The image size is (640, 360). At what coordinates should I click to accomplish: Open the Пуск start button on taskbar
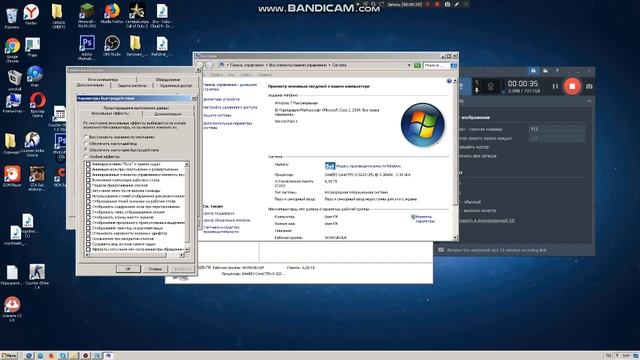pos(9,356)
